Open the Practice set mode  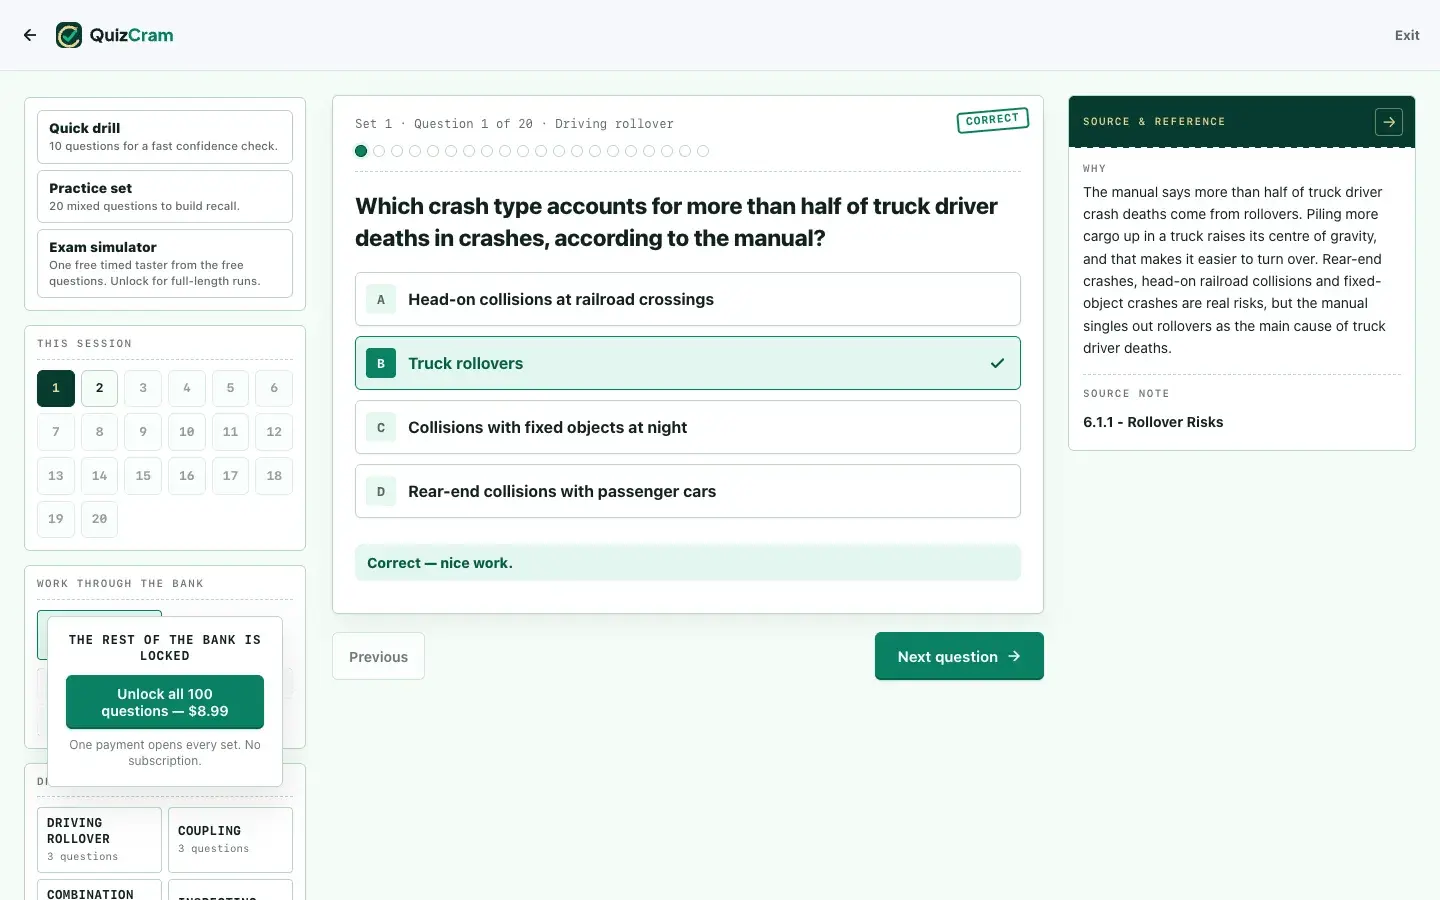pyautogui.click(x=165, y=196)
